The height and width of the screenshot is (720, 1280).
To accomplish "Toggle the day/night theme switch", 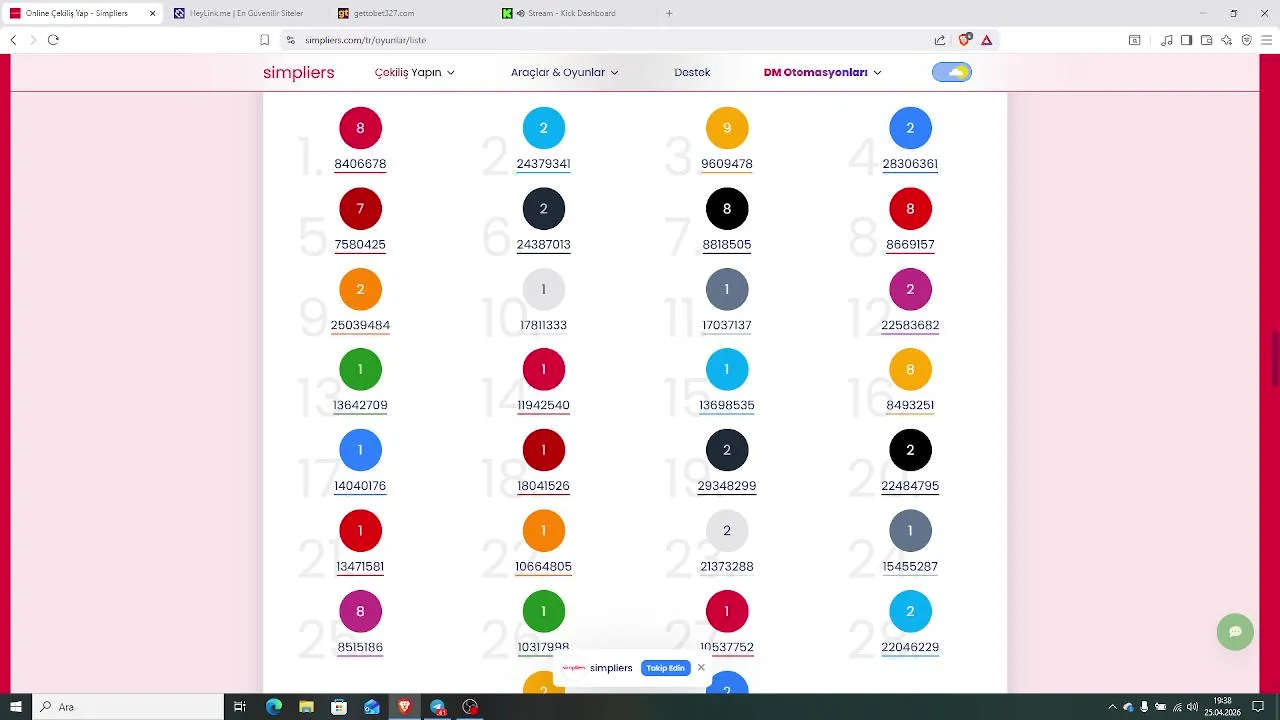I will pyautogui.click(x=951, y=72).
